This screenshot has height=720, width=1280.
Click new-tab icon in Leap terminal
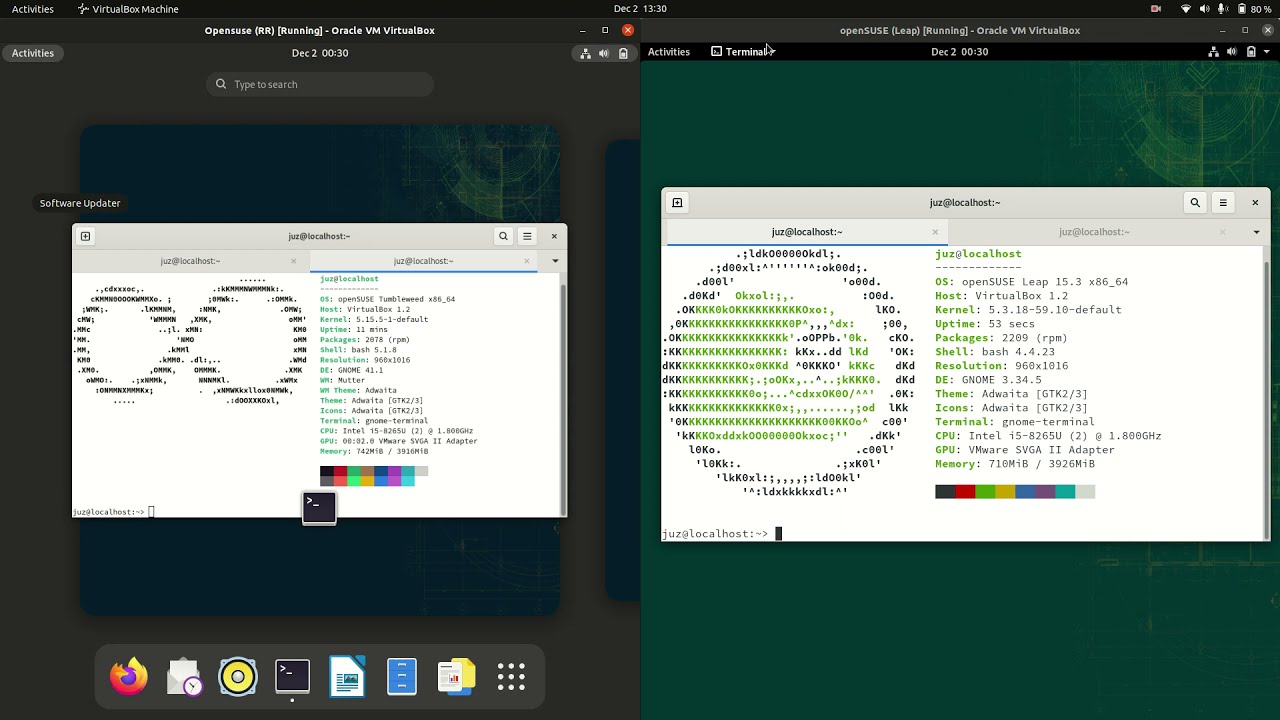pyautogui.click(x=677, y=202)
